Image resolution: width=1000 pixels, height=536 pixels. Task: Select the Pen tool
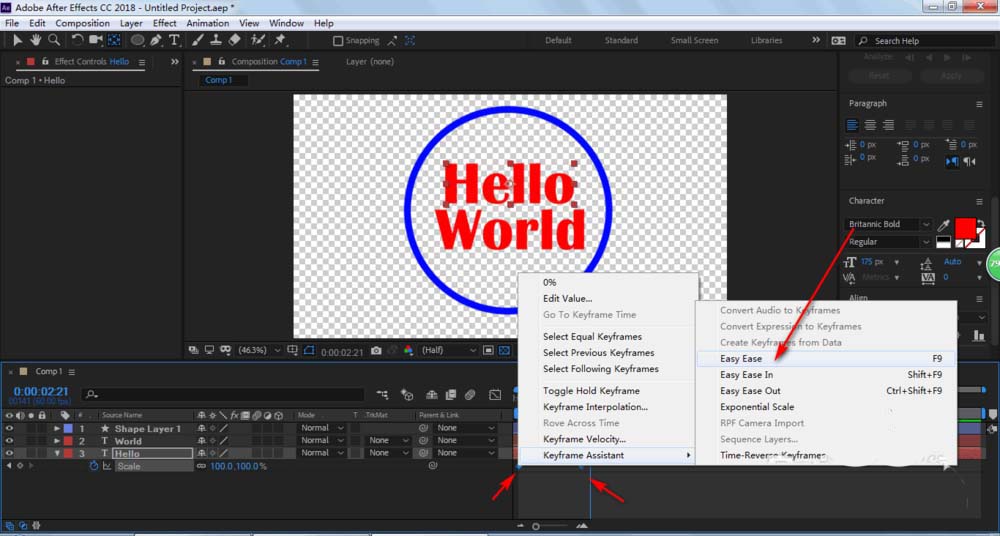pos(157,40)
